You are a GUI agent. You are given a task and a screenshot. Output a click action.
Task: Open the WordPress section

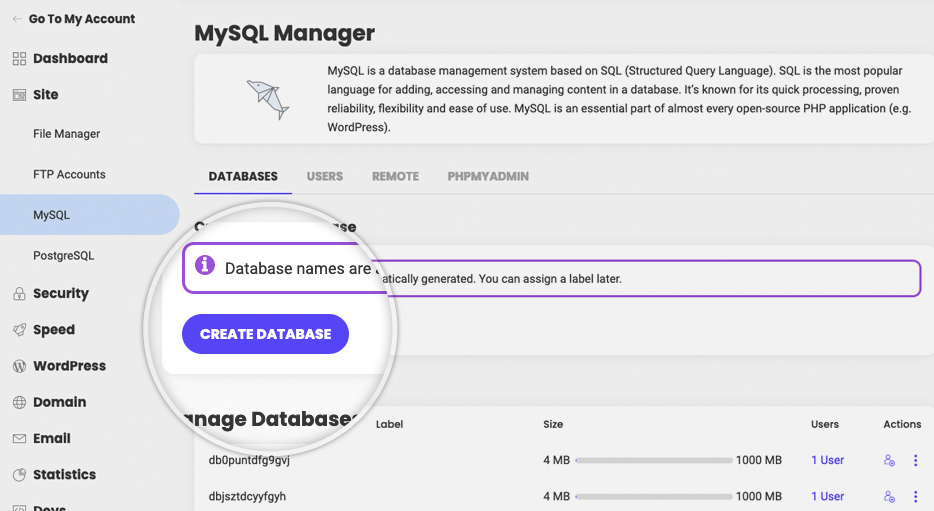click(70, 366)
